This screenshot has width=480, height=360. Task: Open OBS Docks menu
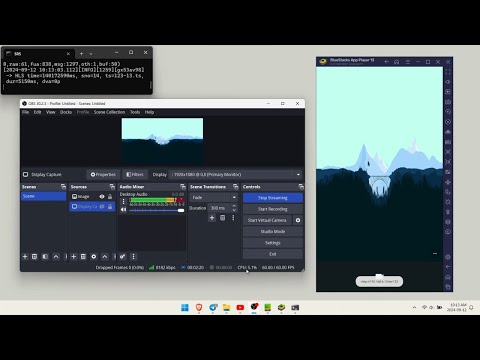tap(66, 112)
